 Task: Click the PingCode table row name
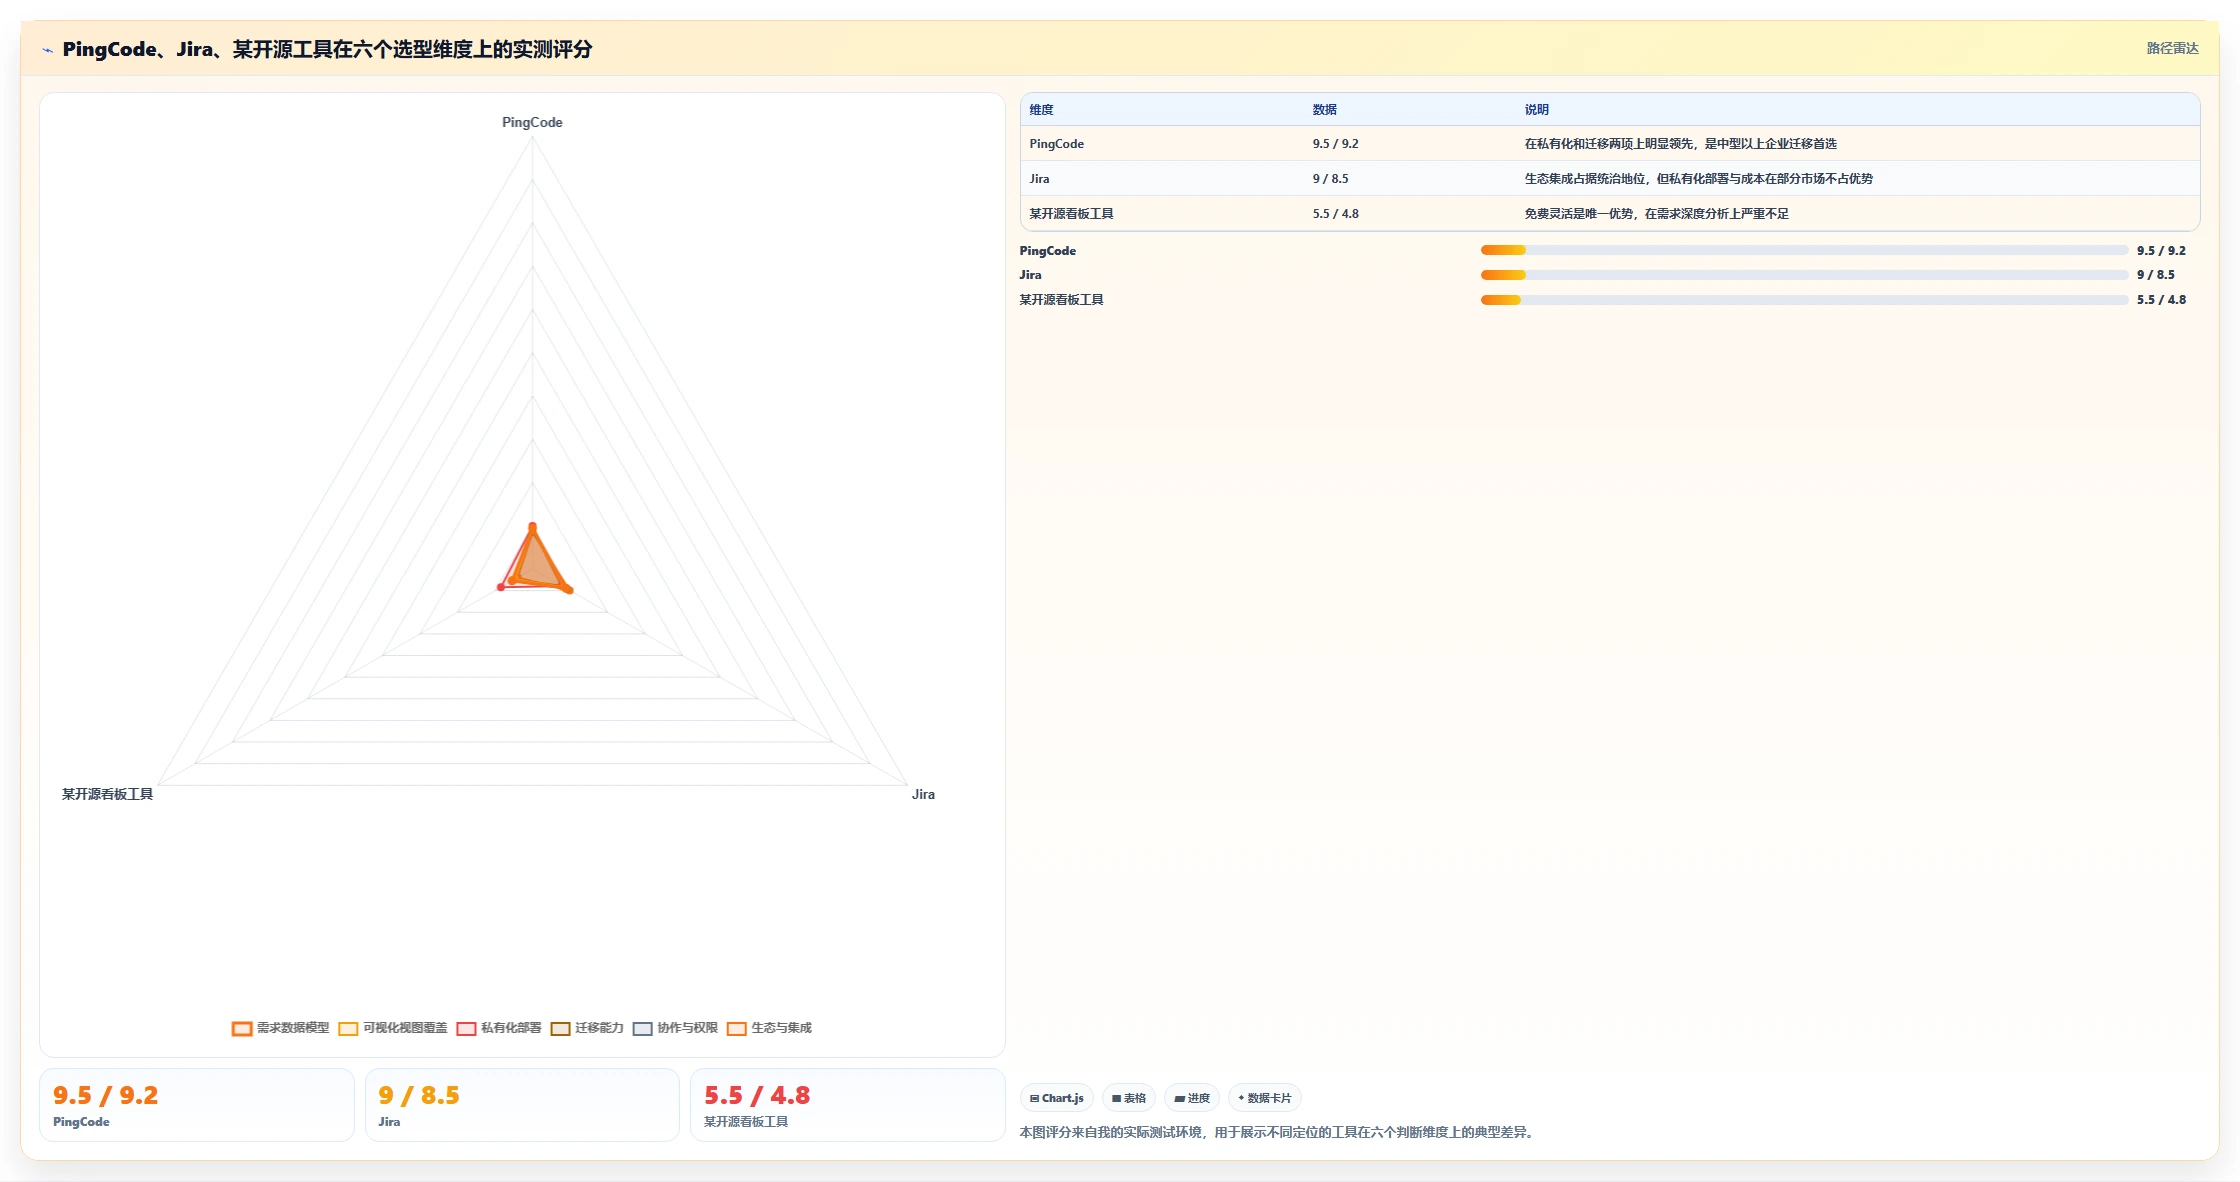[1057, 144]
